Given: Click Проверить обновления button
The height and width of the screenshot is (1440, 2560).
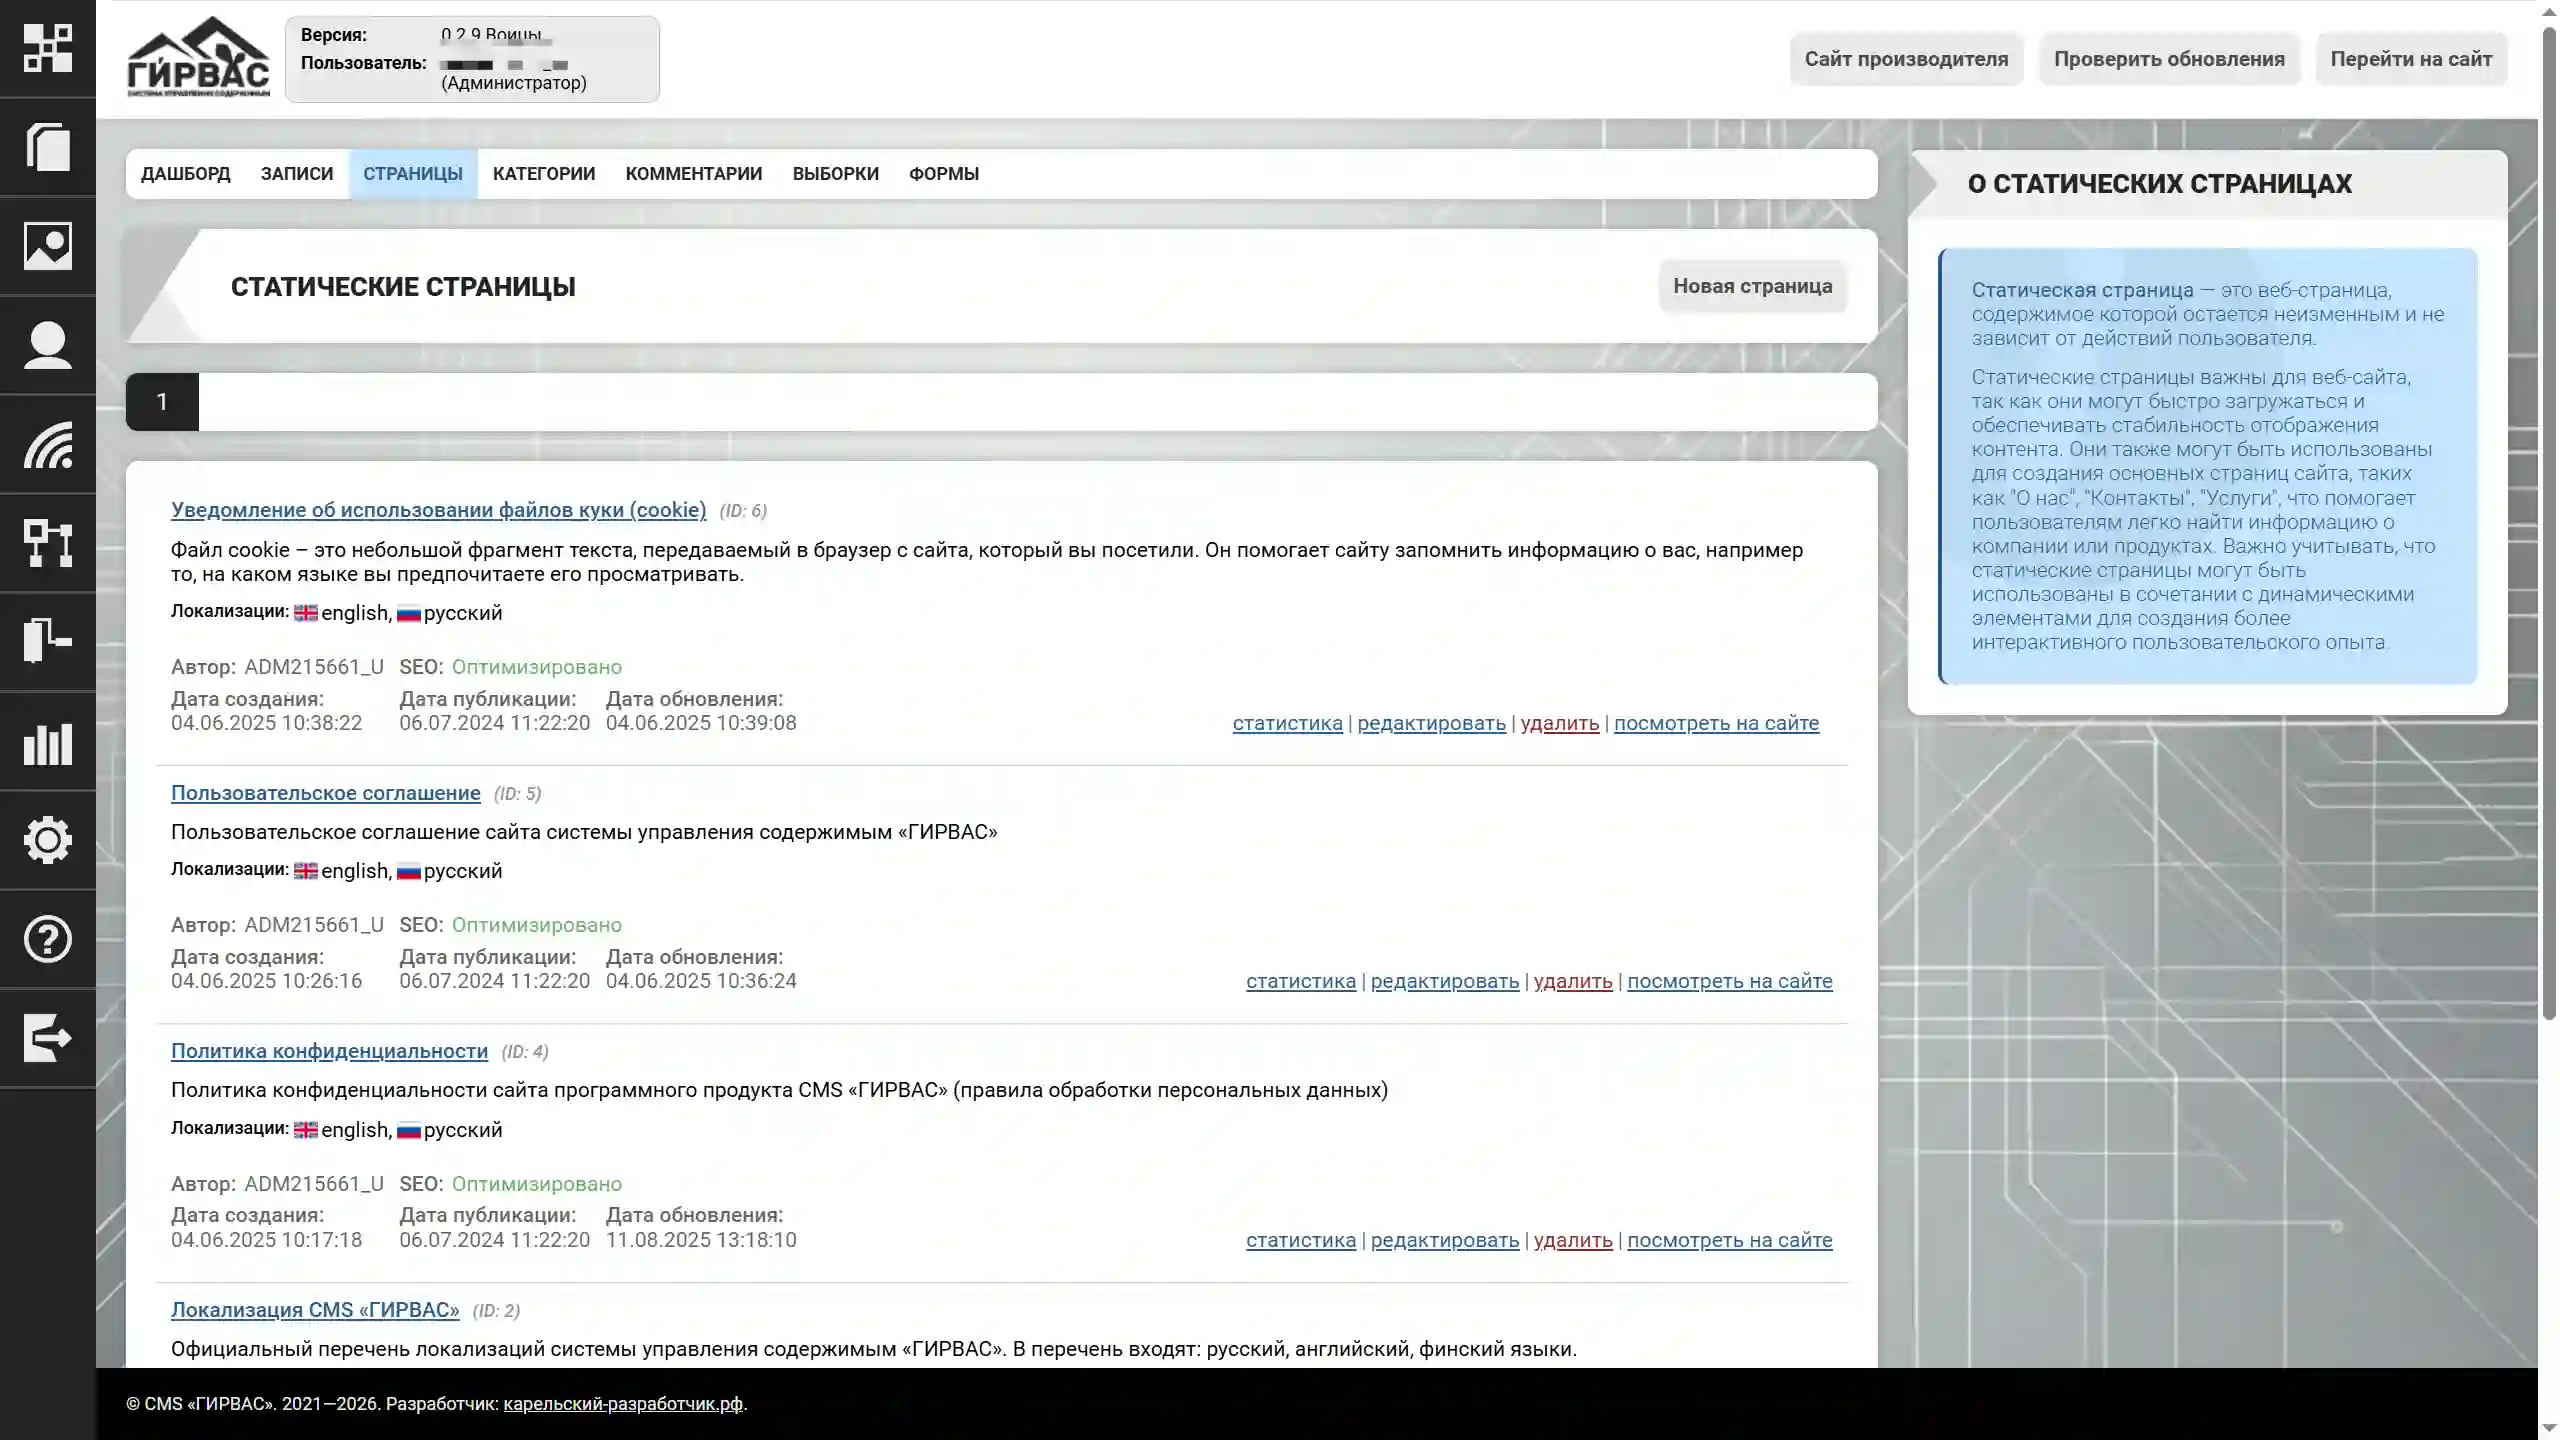Looking at the screenshot, I should pyautogui.click(x=2168, y=59).
